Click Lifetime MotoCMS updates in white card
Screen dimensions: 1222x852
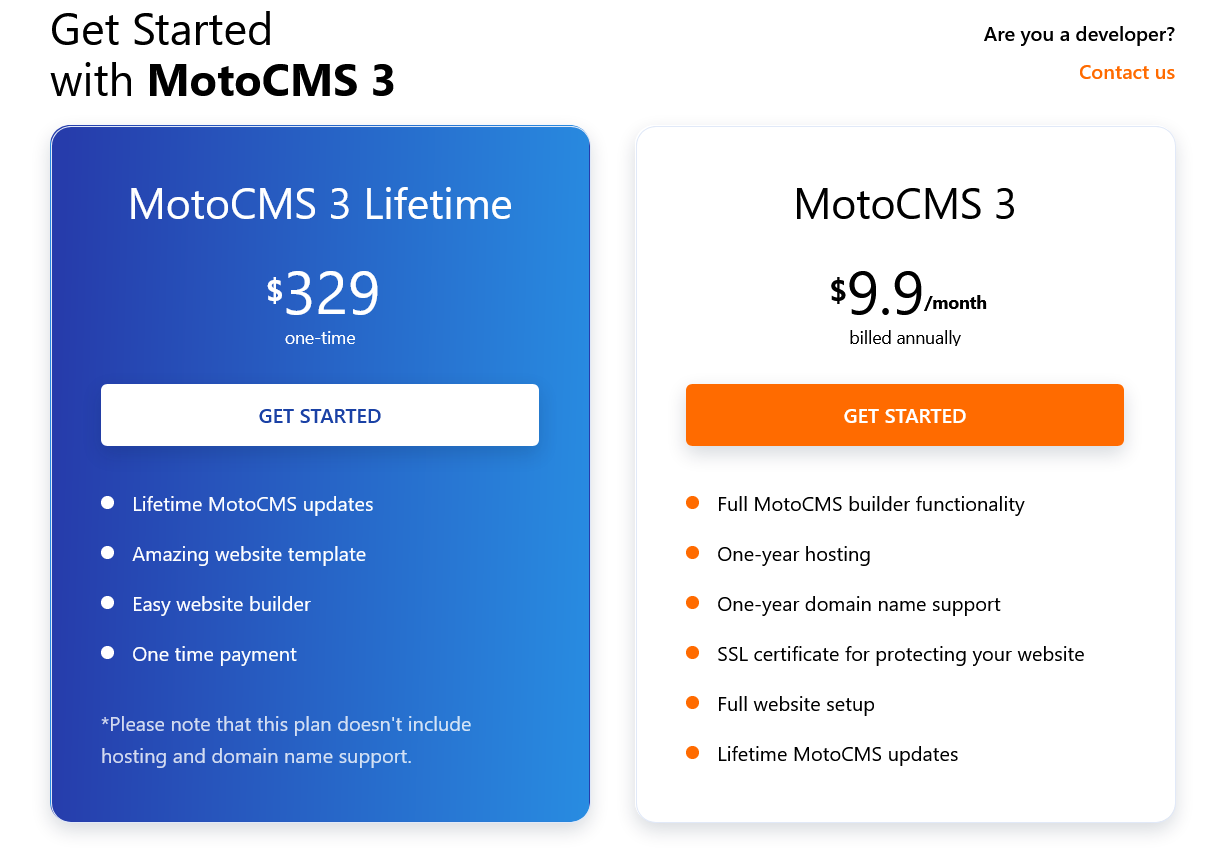pos(837,754)
